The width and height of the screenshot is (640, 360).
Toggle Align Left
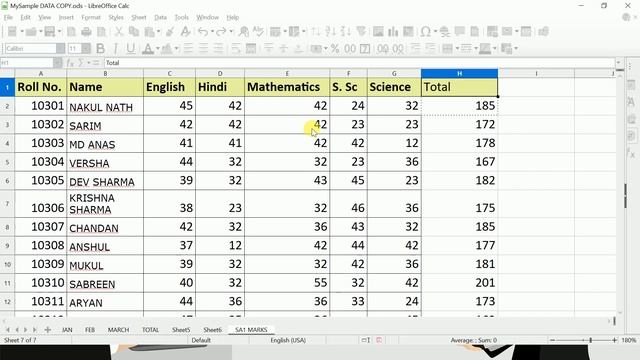(x=188, y=49)
